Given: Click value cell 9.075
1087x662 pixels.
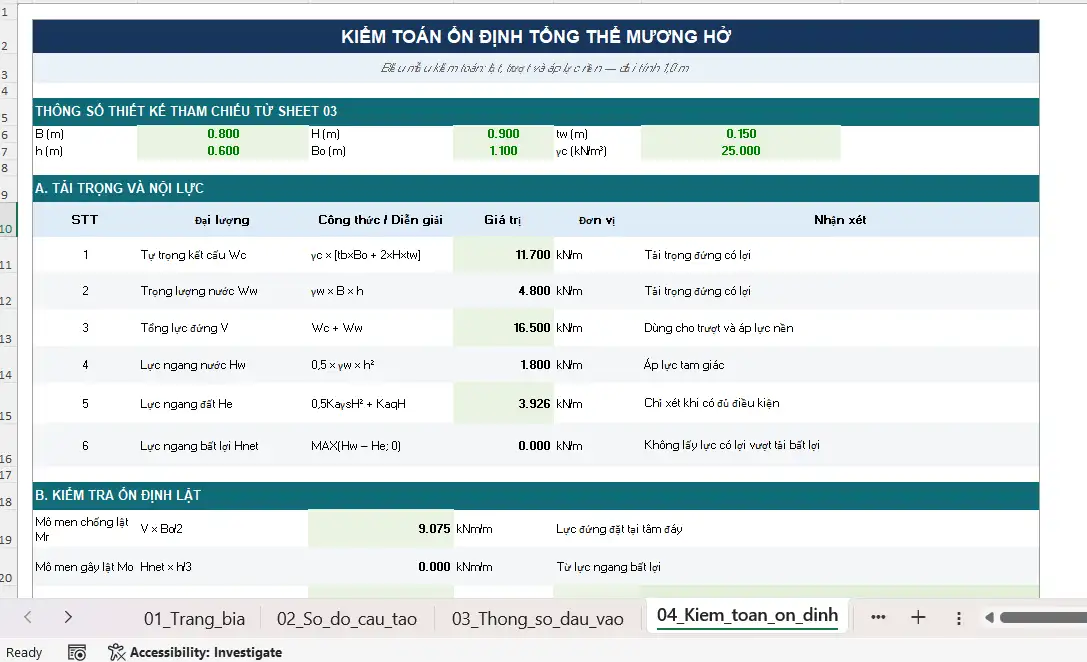Looking at the screenshot, I should tap(381, 529).
